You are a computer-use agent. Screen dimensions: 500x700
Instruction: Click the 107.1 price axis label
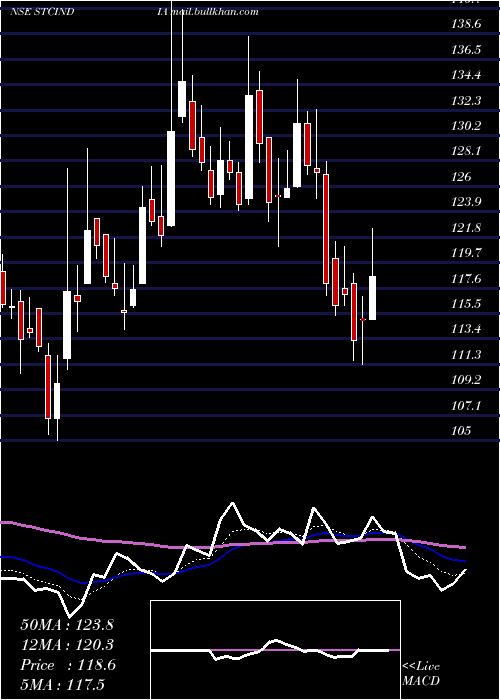point(467,406)
